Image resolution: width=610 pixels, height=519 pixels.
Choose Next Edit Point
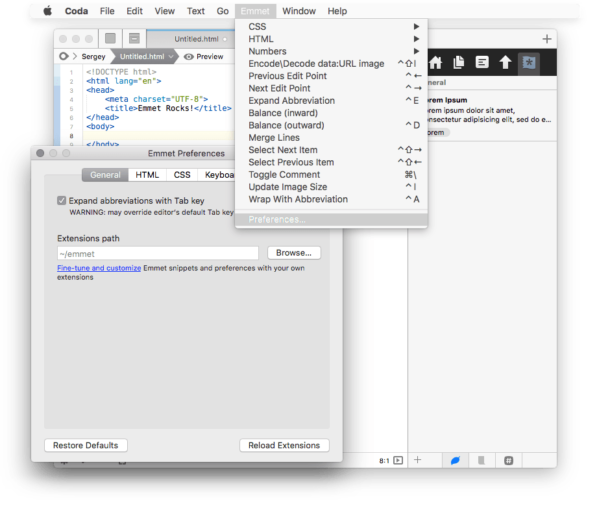click(331, 88)
